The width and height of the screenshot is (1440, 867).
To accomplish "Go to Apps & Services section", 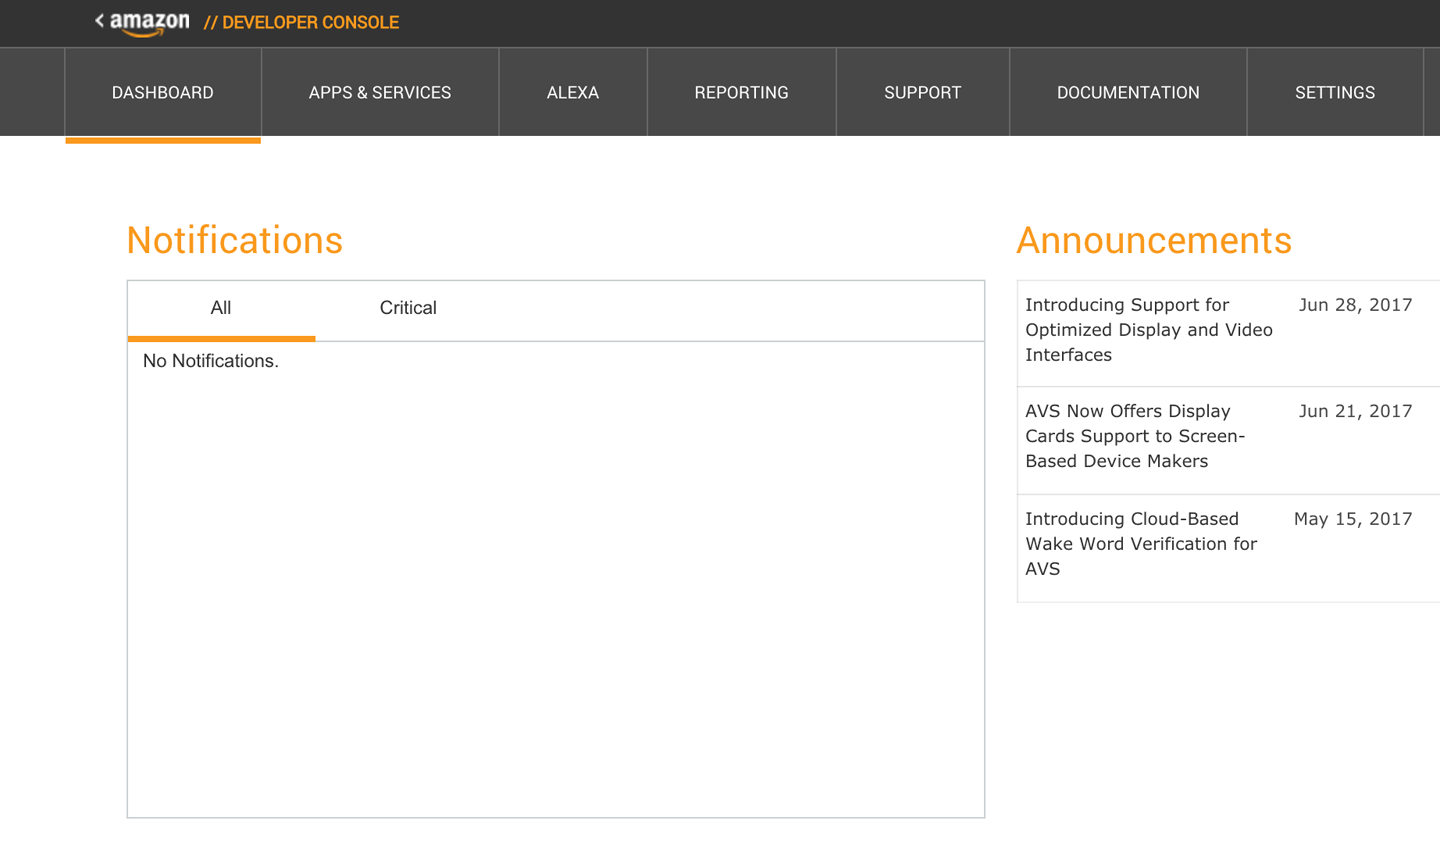I will coord(380,92).
